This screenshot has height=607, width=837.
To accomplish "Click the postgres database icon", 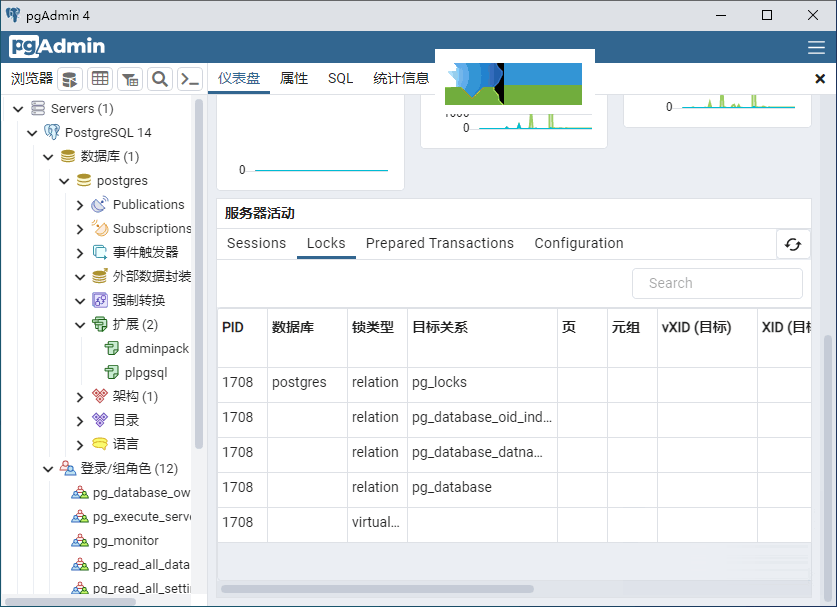I will point(84,180).
